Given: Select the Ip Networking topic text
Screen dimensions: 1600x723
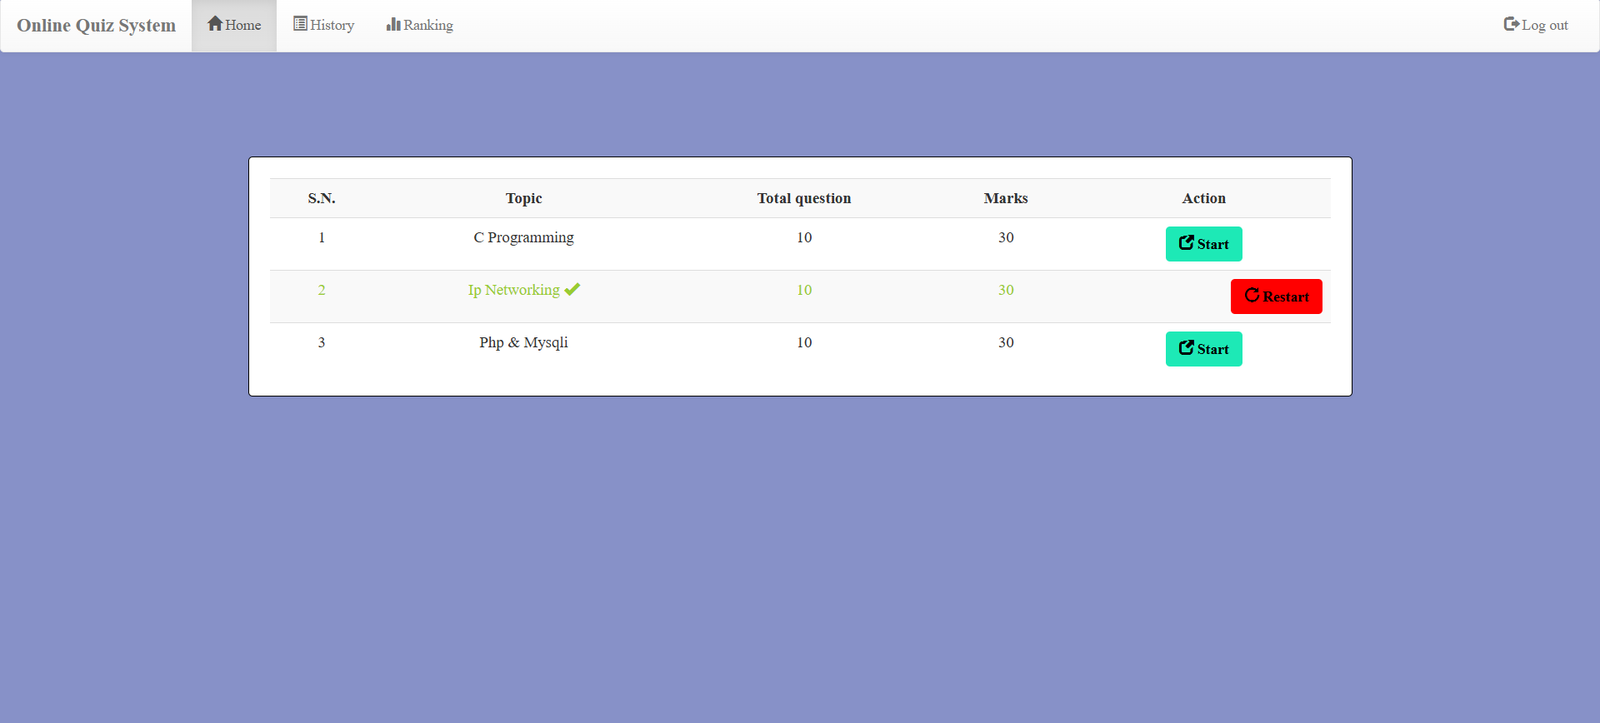Looking at the screenshot, I should click(514, 290).
